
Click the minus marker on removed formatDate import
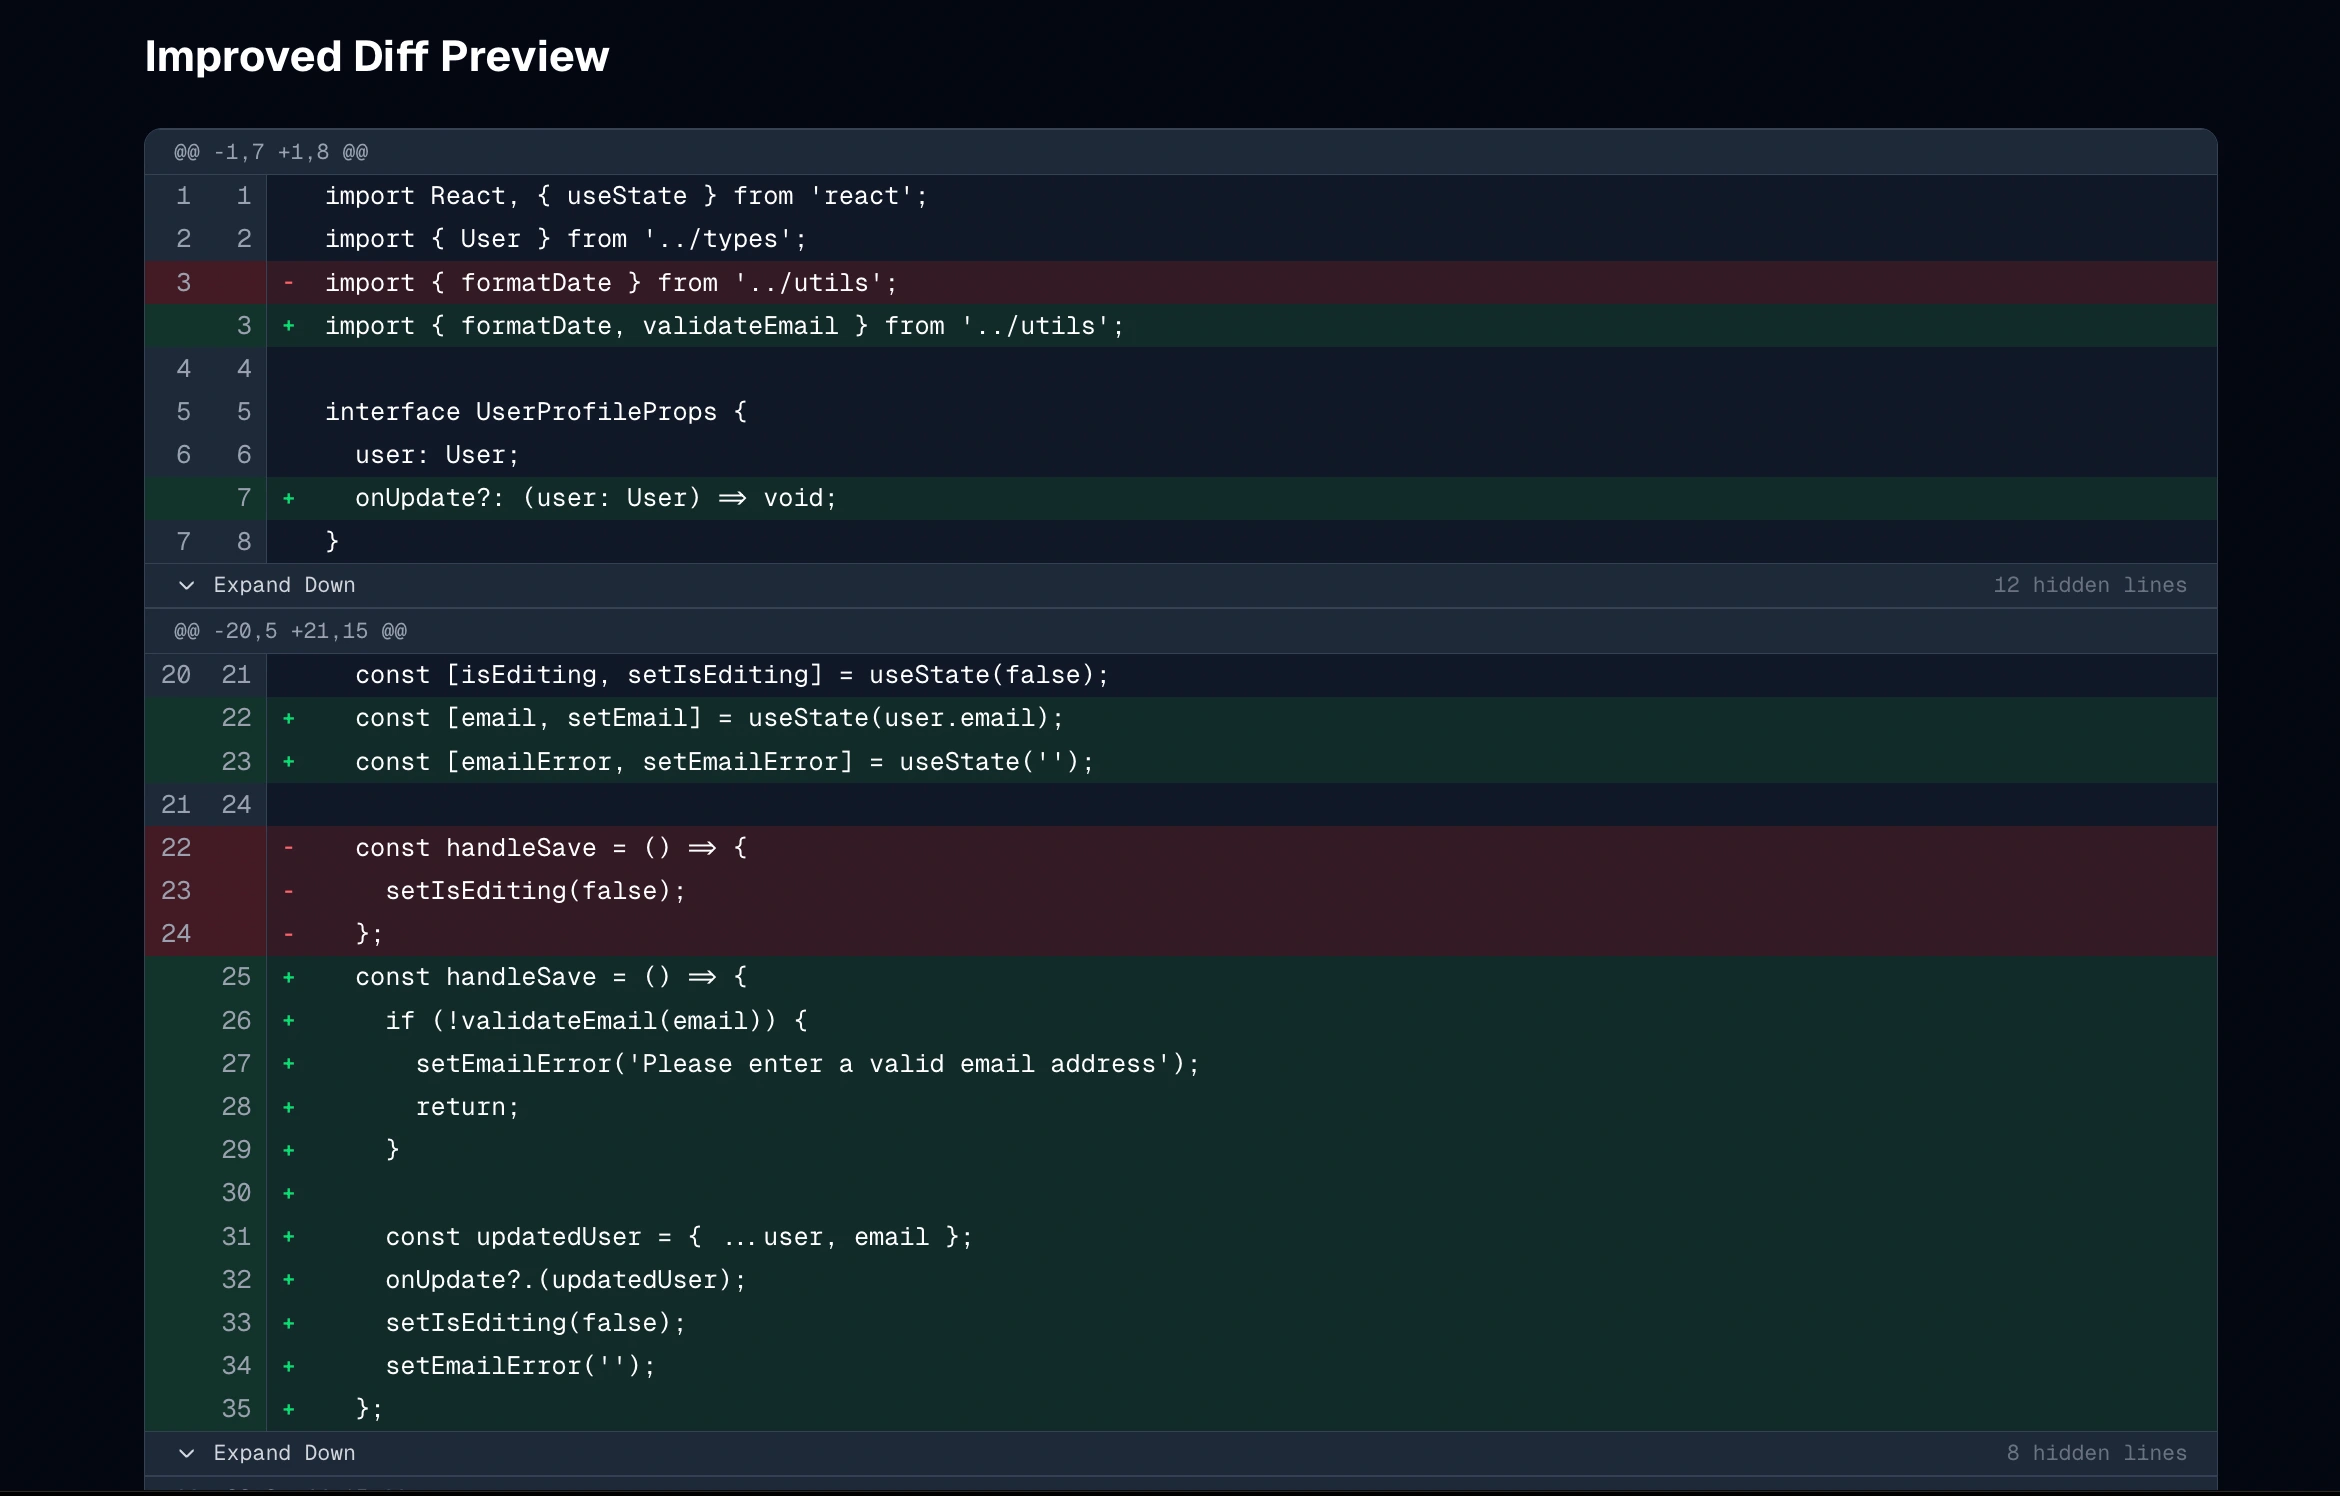tap(288, 284)
